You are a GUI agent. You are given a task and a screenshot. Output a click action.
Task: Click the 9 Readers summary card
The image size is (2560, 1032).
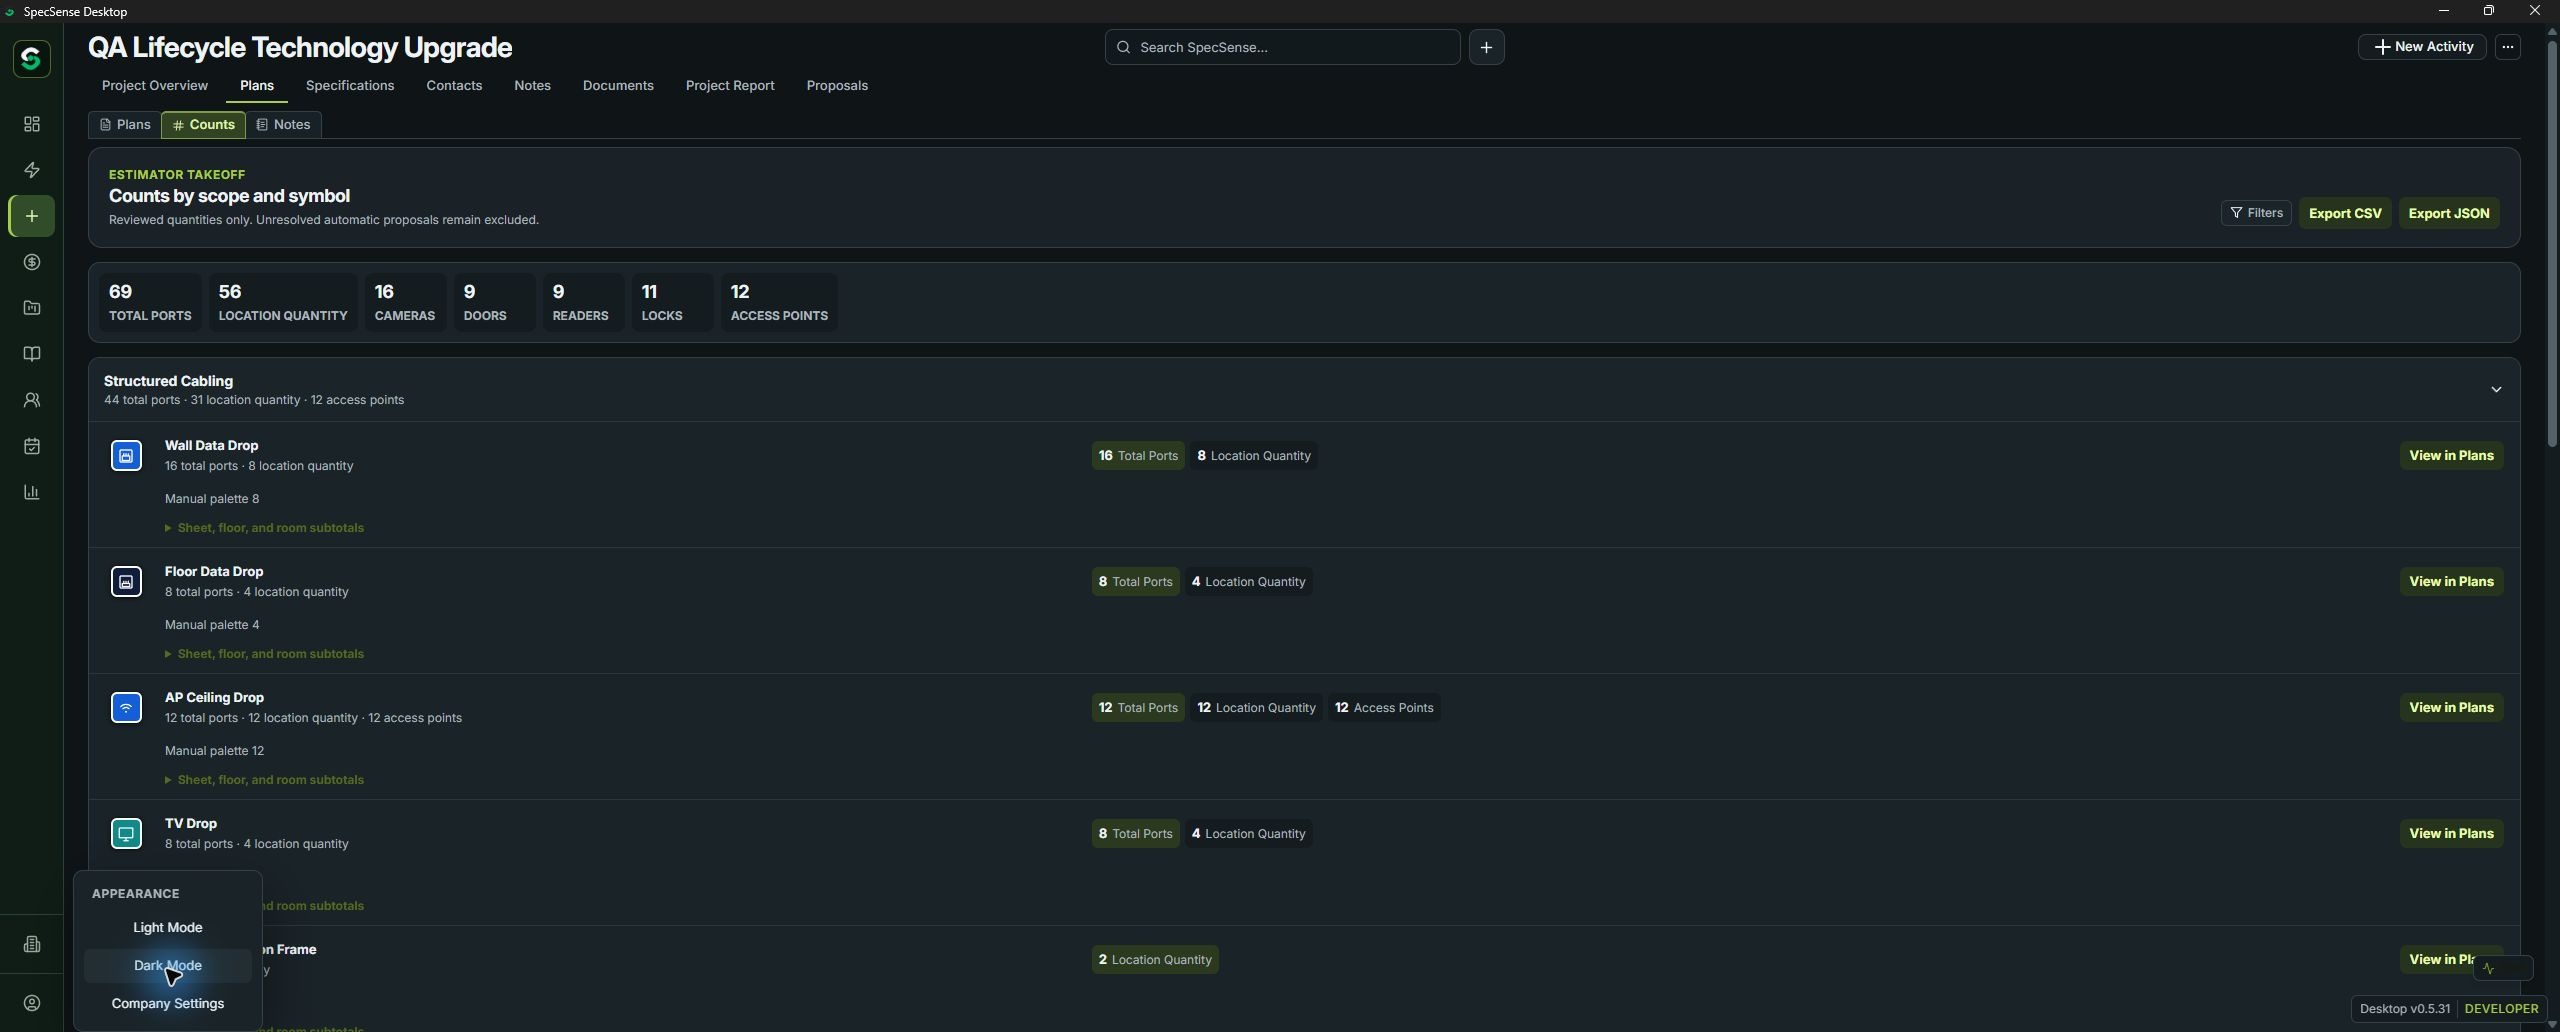(x=583, y=302)
